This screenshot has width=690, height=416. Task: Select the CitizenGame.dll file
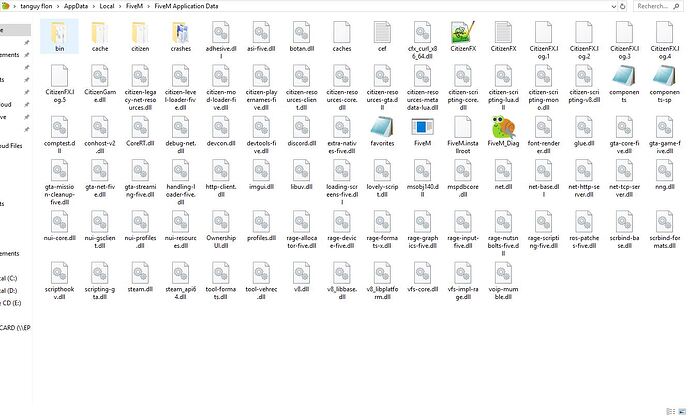(100, 83)
